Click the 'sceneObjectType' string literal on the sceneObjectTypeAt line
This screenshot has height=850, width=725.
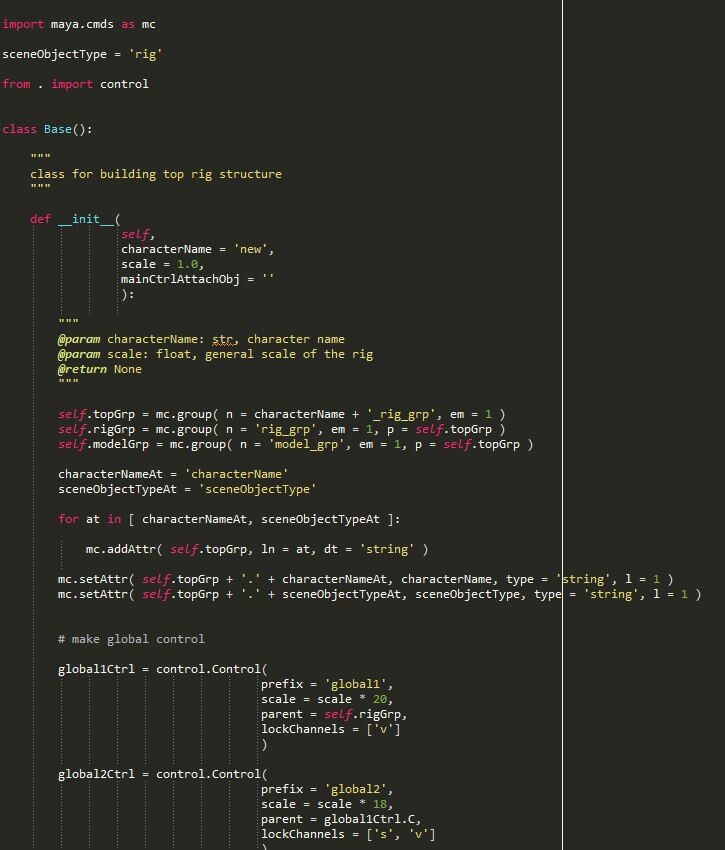point(257,489)
